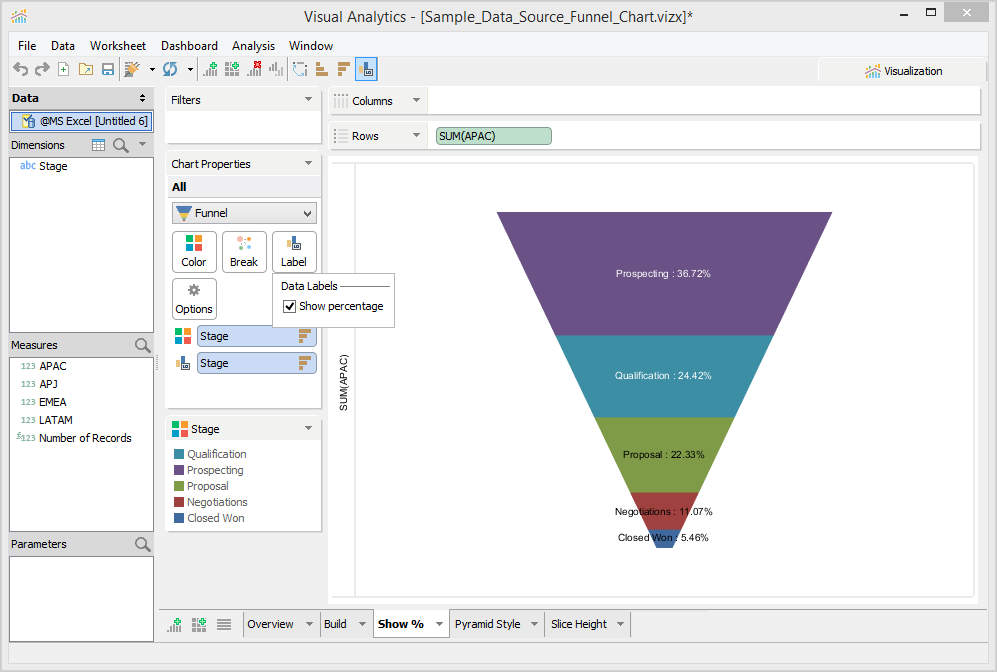Click the Options gear button
The image size is (997, 672).
point(194,299)
